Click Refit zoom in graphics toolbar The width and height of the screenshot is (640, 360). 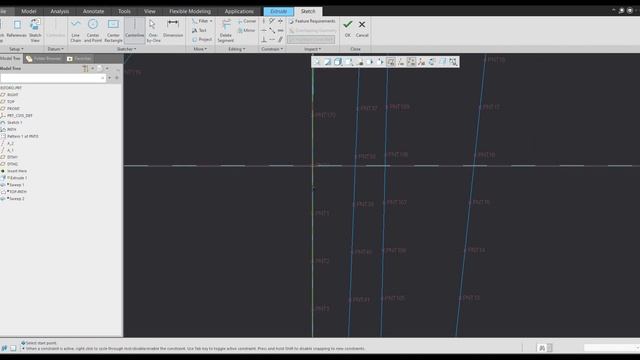tap(317, 62)
